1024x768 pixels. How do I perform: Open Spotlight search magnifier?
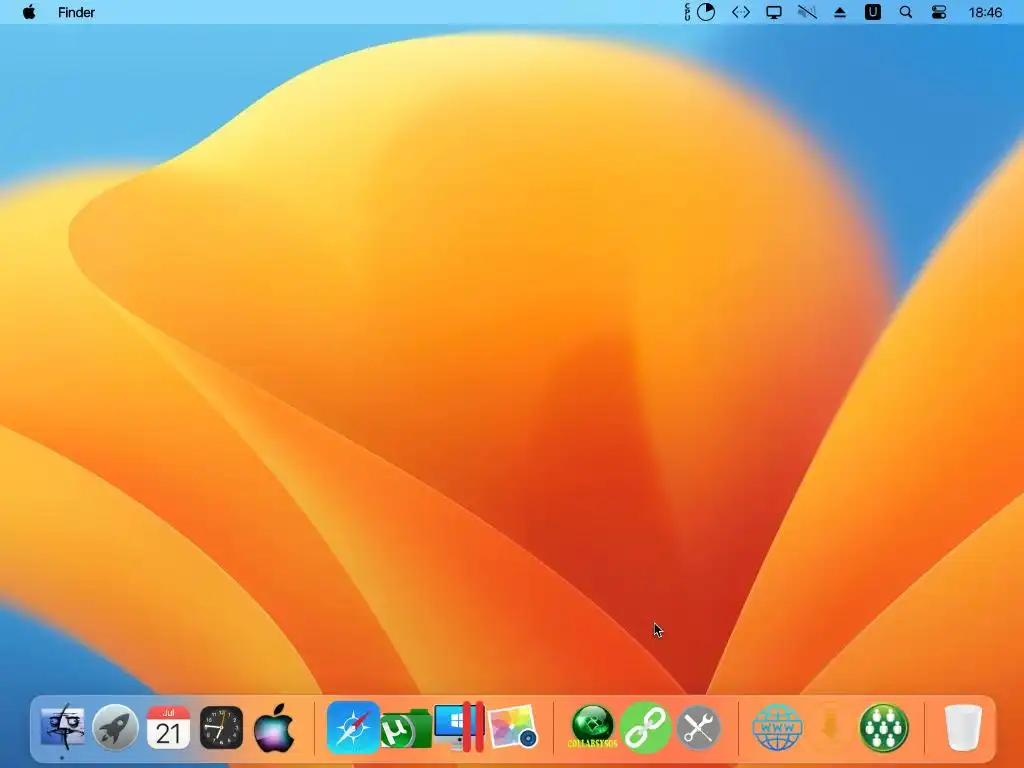(x=906, y=12)
